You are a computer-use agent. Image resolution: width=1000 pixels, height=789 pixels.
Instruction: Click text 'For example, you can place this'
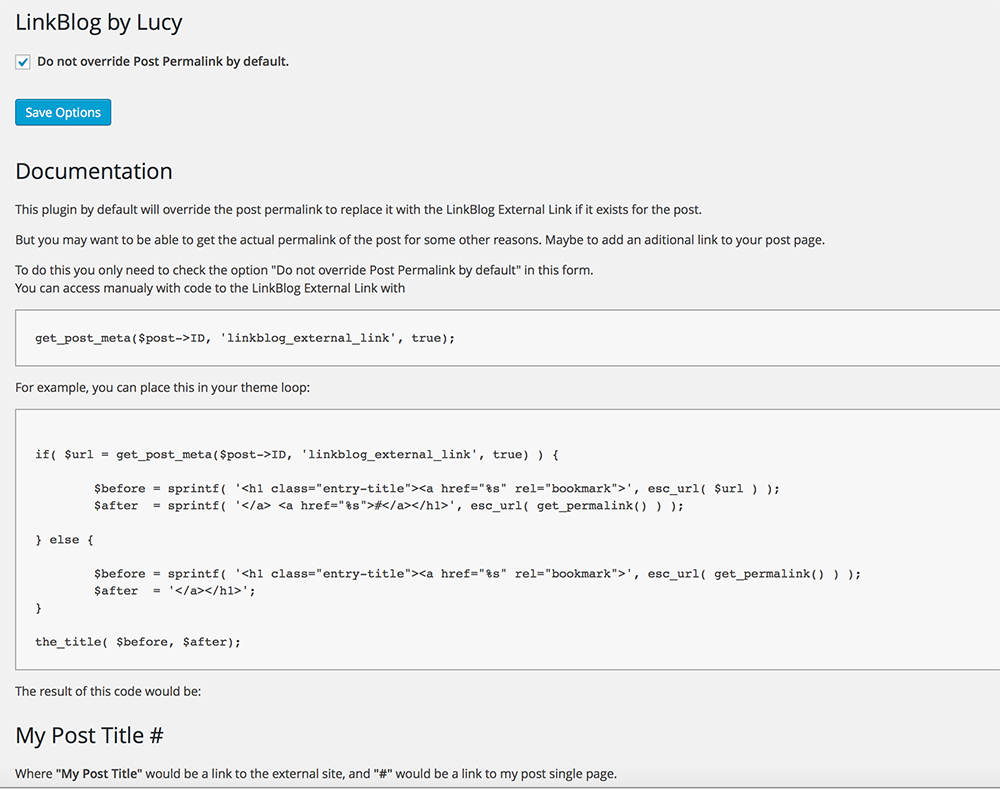coord(163,388)
